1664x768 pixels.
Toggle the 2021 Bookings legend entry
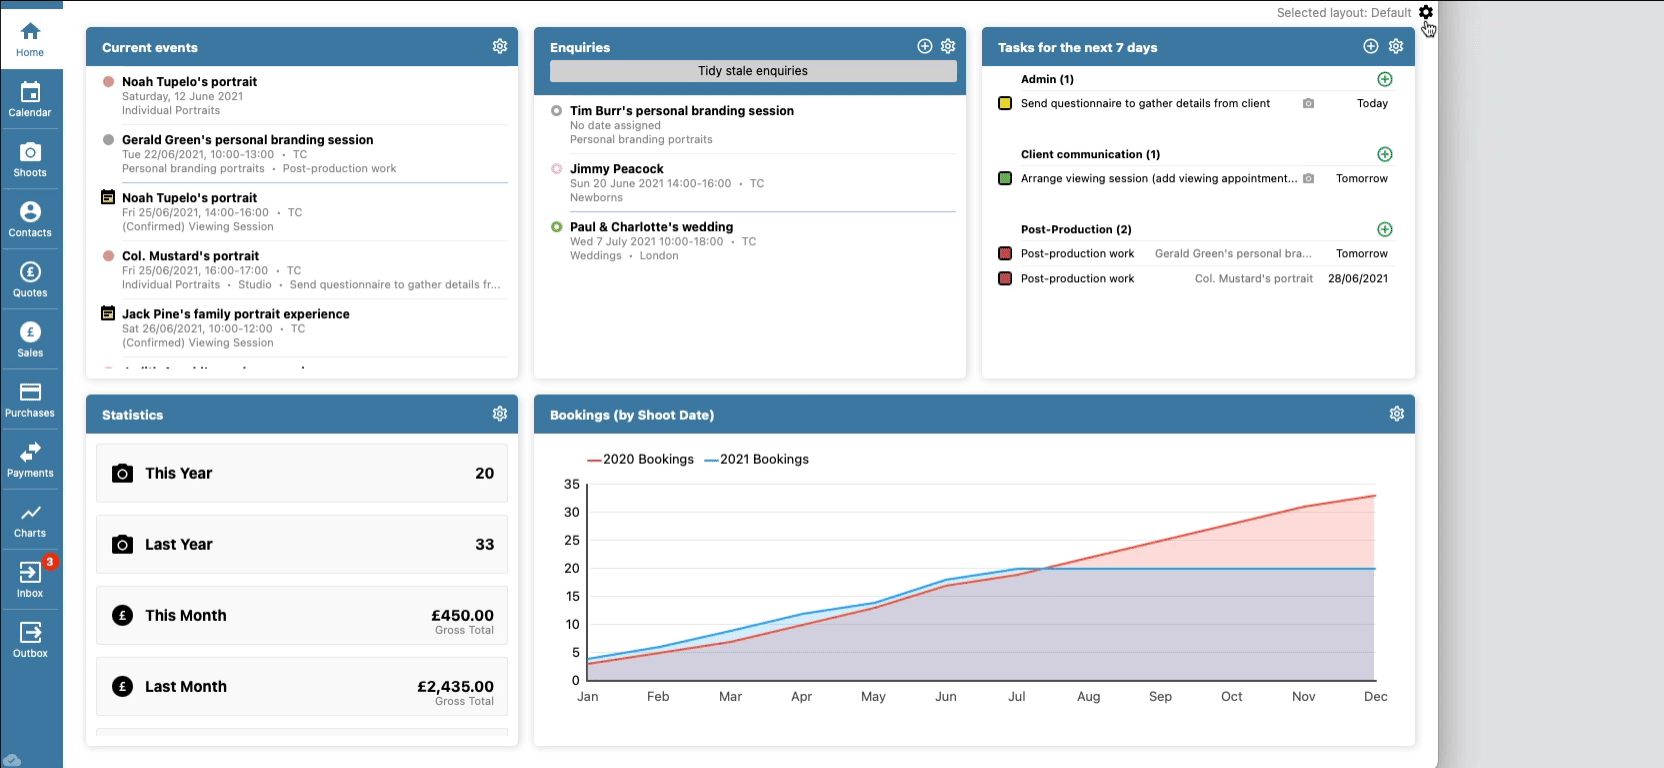click(x=757, y=460)
